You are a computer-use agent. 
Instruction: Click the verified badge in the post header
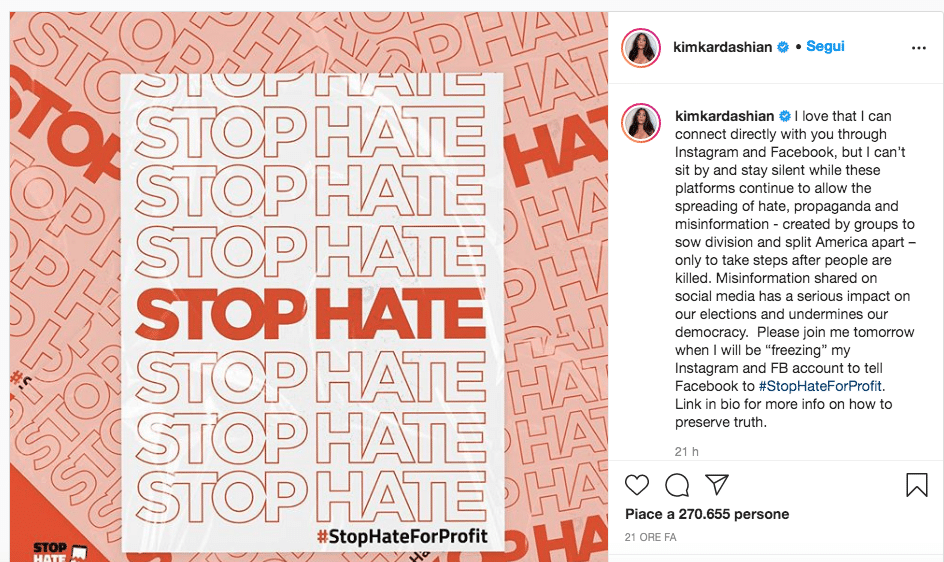coord(784,47)
